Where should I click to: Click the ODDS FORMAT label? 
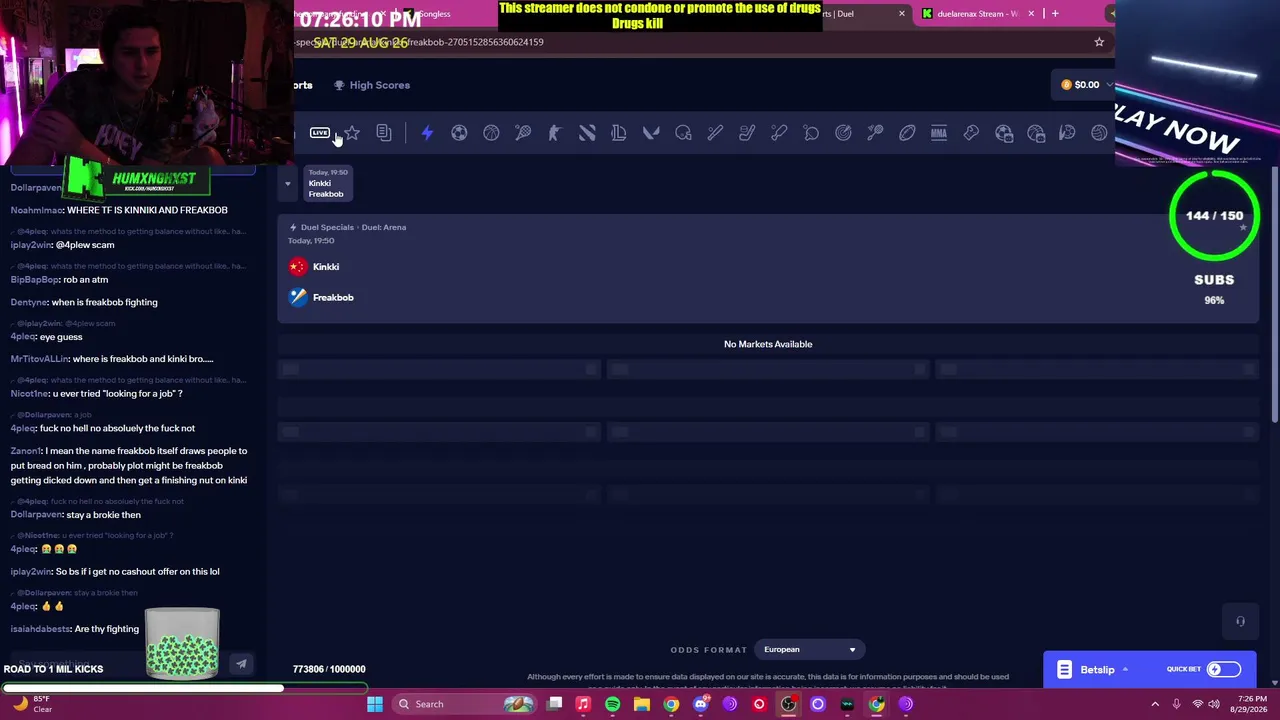(708, 650)
